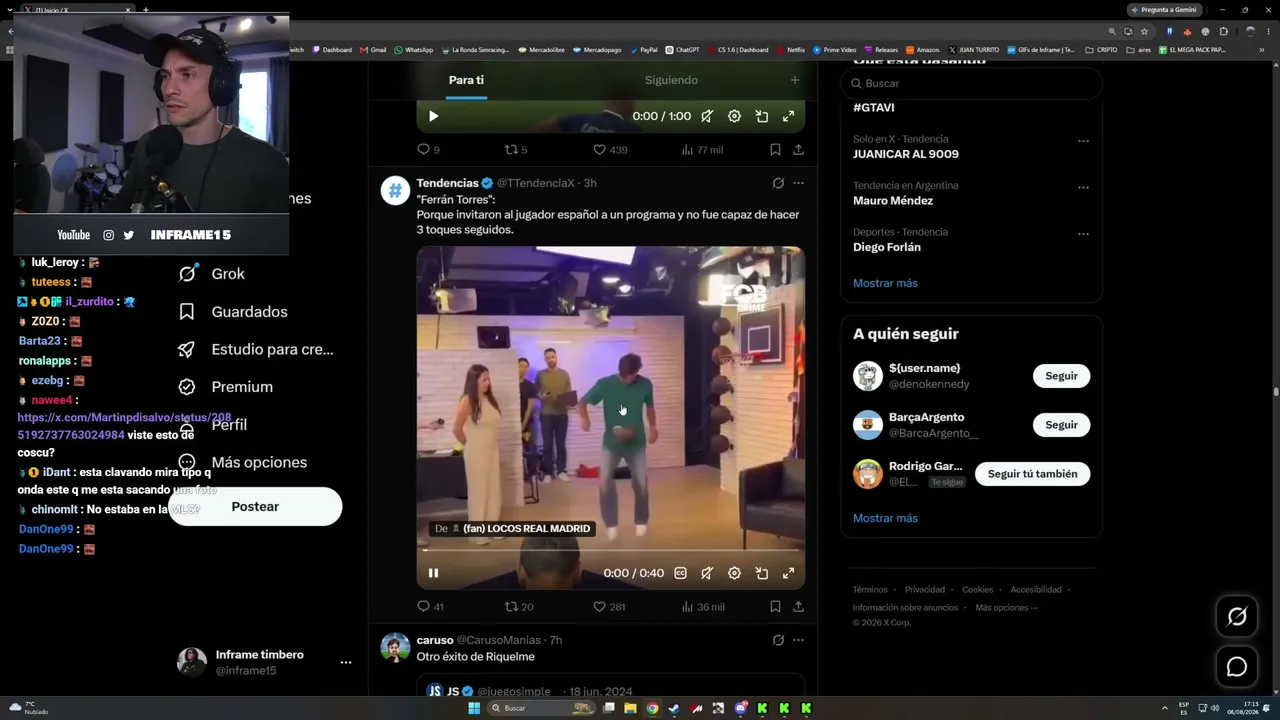This screenshot has height=720, width=1280.
Task: Play the top video with 1:00 duration
Action: (433, 116)
